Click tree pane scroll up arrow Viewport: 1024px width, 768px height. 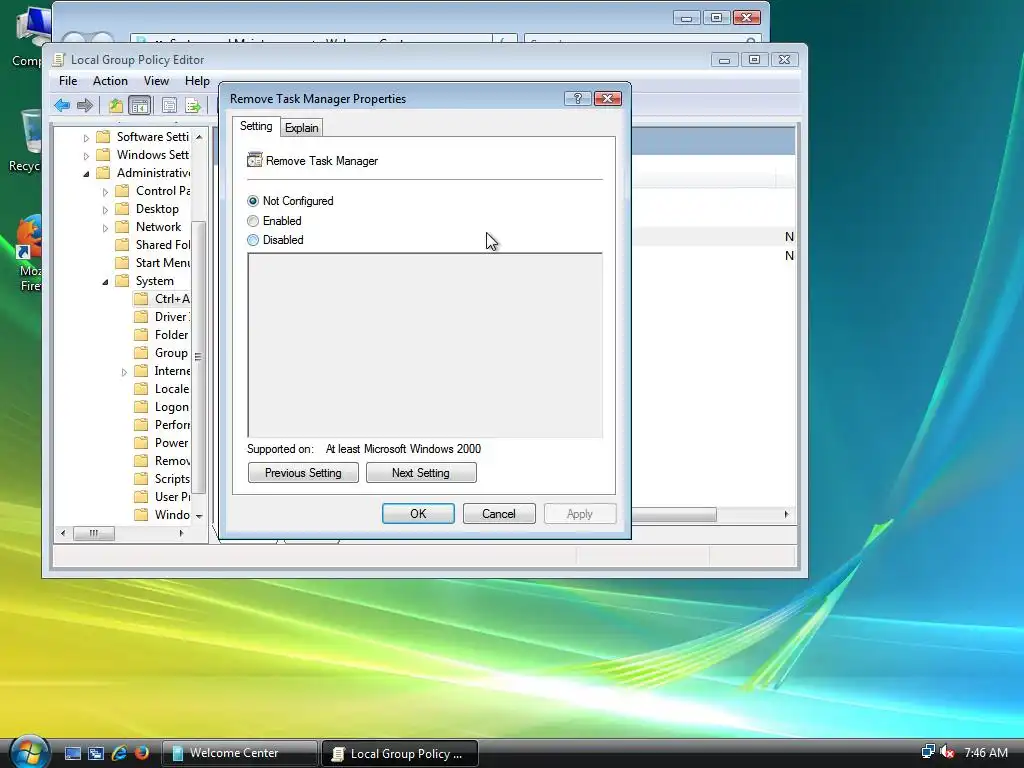coord(199,136)
